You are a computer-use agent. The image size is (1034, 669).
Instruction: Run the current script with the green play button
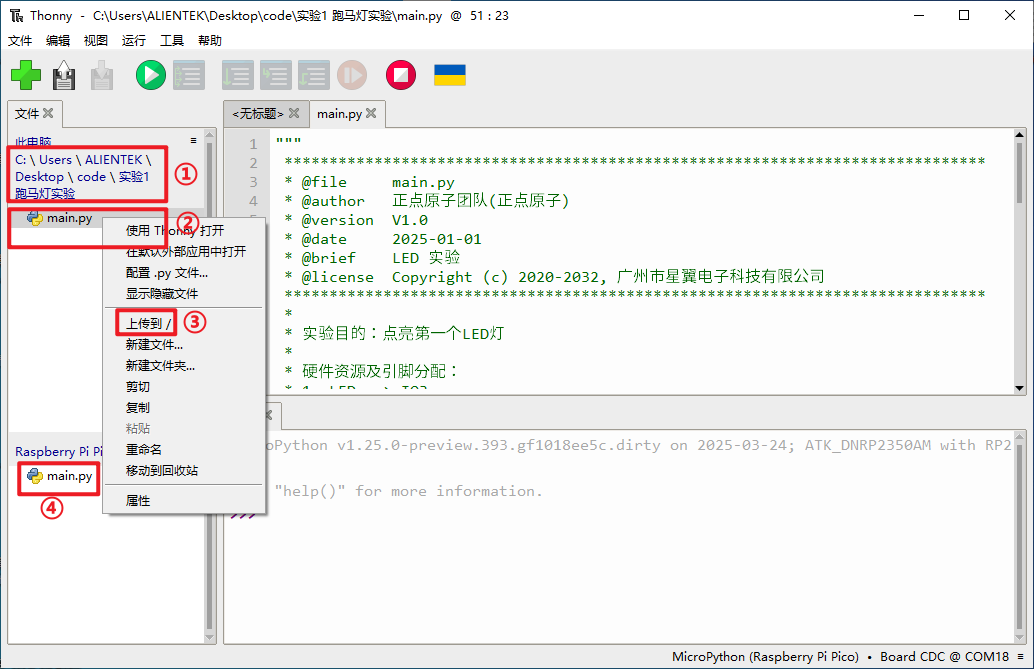[150, 75]
